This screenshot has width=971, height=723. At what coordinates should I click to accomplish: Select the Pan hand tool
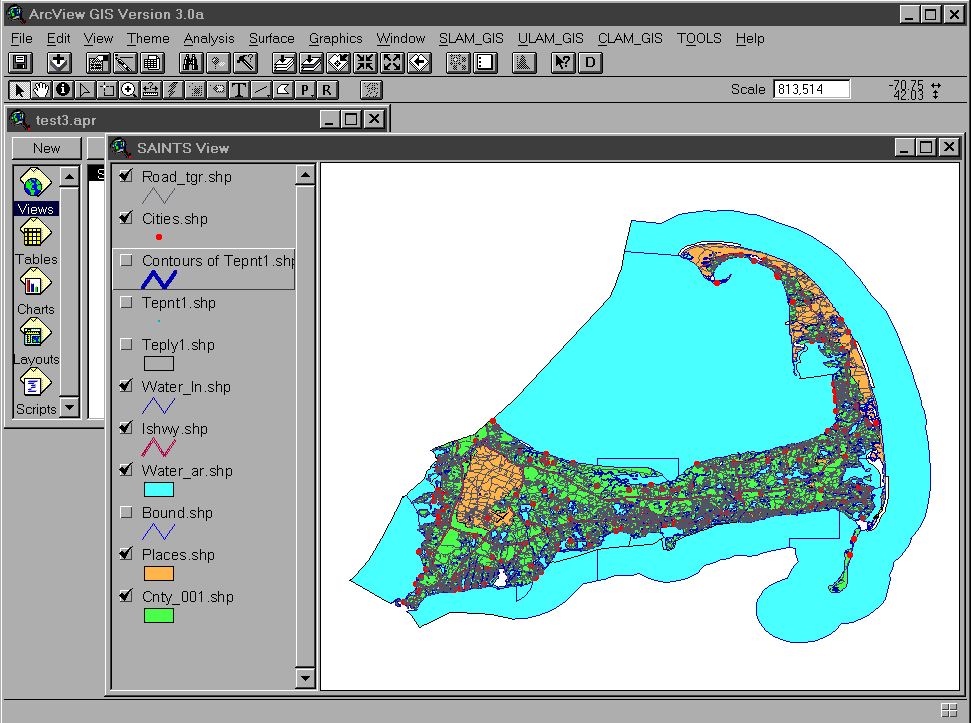point(41,90)
